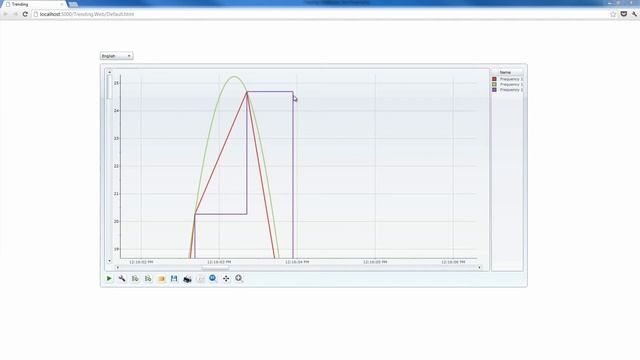Save the trend using floppy disk icon
This screenshot has height=360, width=640.
coord(174,278)
